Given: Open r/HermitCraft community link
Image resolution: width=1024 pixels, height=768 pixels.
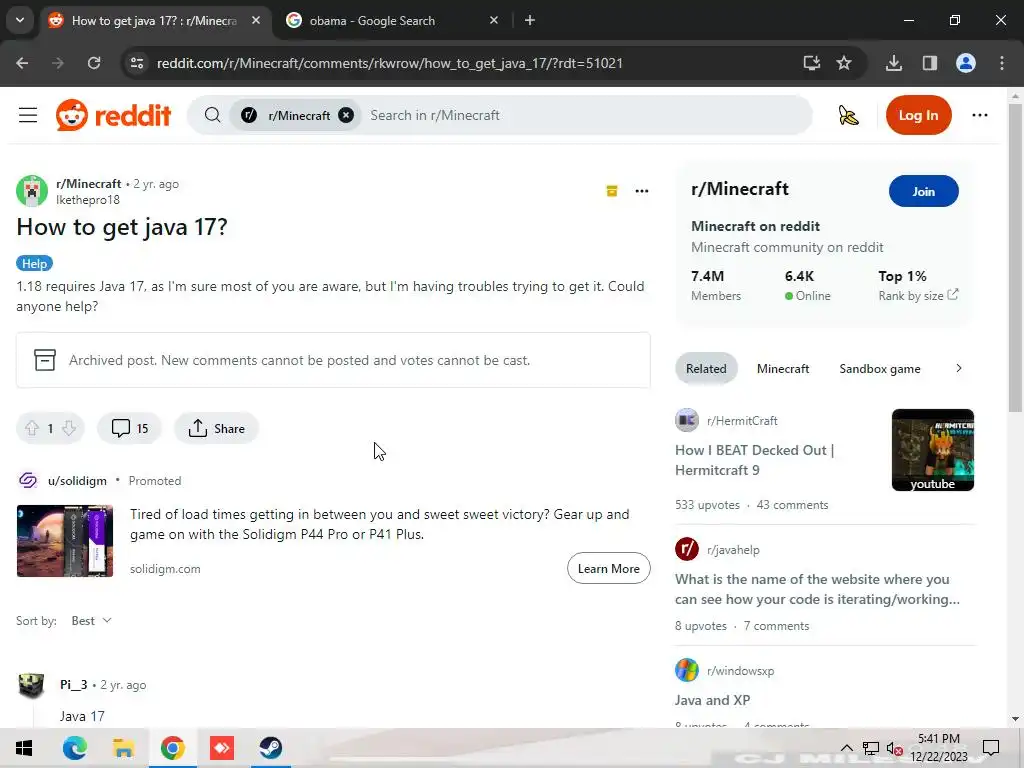Looking at the screenshot, I should [x=742, y=421].
